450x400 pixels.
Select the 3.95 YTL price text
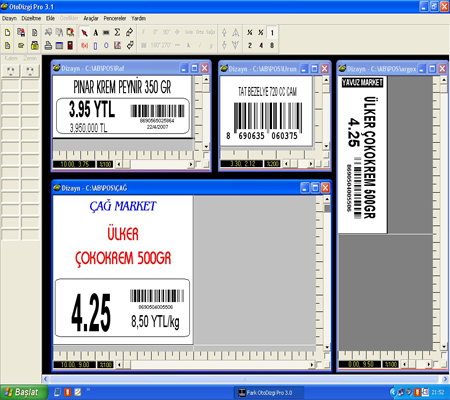click(x=92, y=109)
